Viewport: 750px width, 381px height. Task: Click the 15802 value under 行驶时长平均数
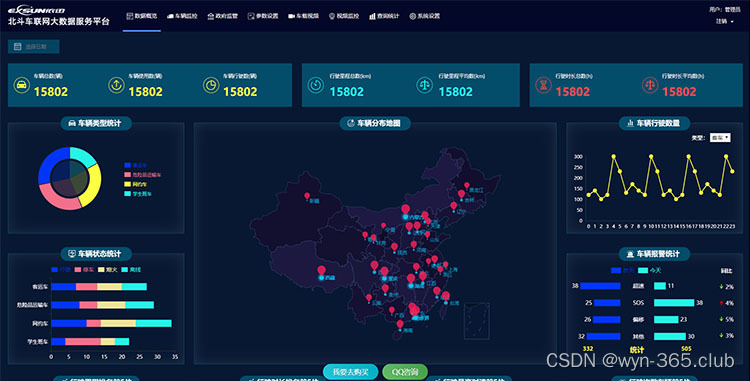[x=679, y=92]
